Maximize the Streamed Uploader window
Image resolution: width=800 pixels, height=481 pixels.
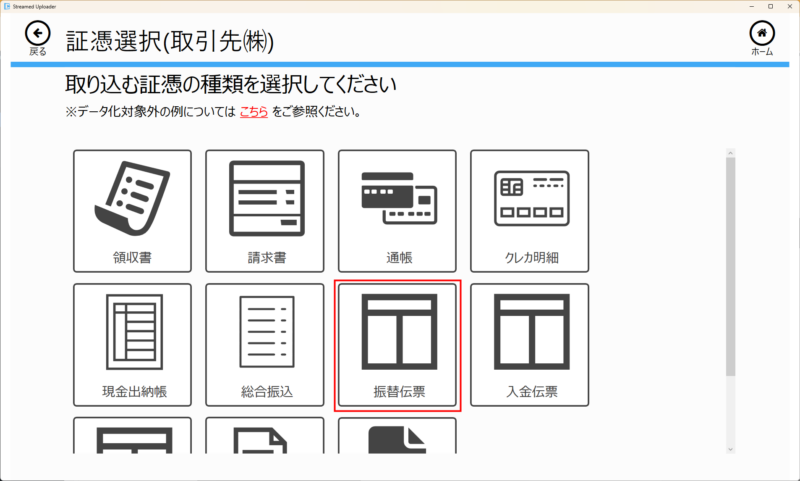point(770,7)
